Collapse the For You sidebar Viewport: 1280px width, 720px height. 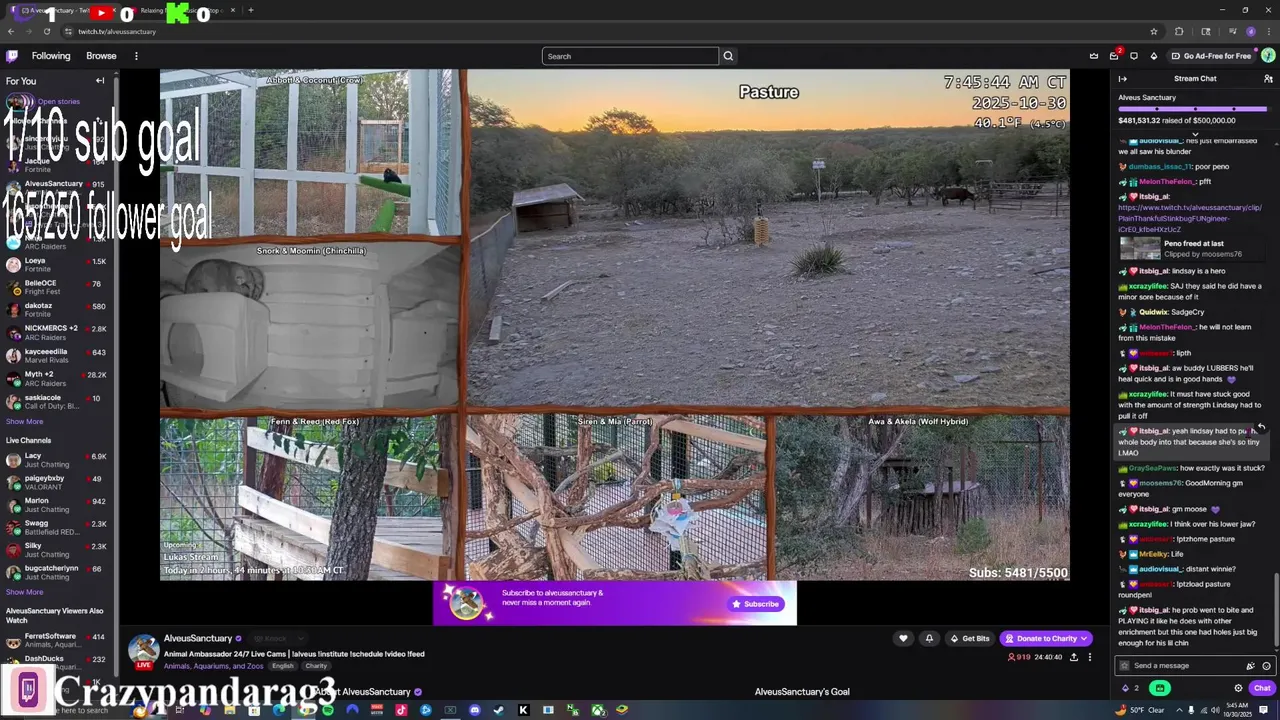100,81
